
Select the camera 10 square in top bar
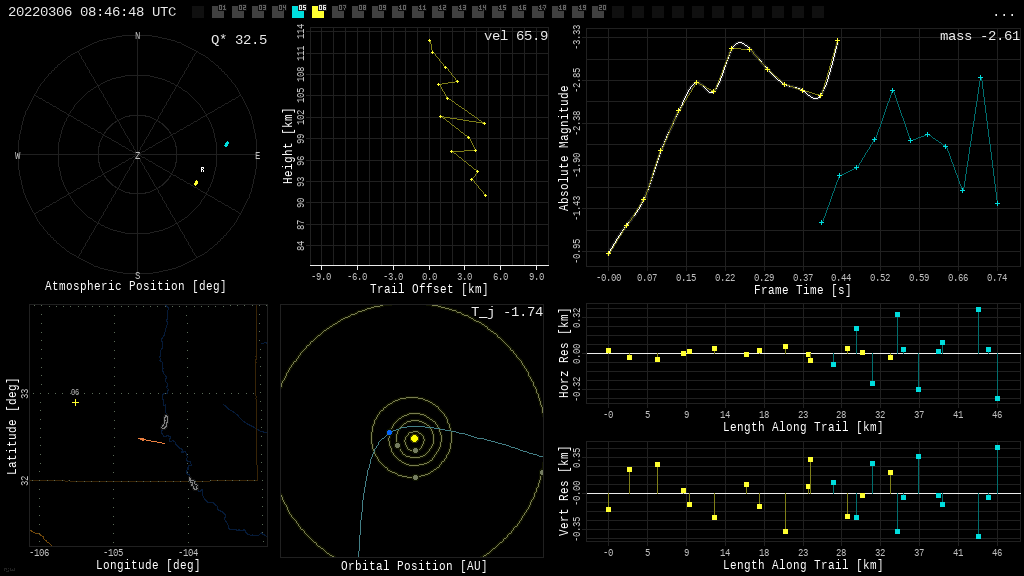pos(398,12)
